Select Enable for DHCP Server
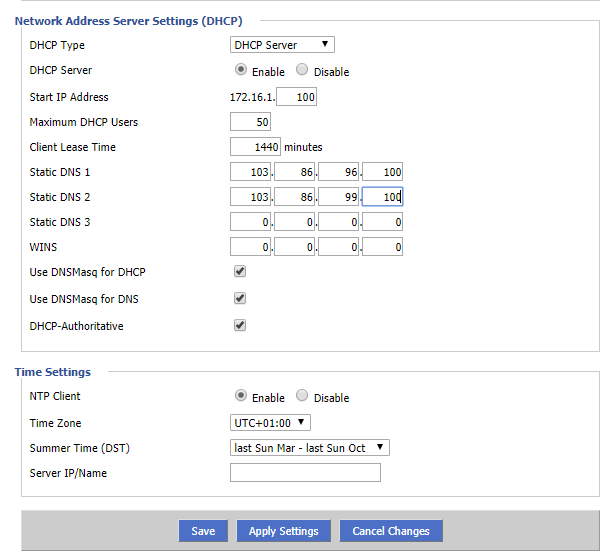 241,71
